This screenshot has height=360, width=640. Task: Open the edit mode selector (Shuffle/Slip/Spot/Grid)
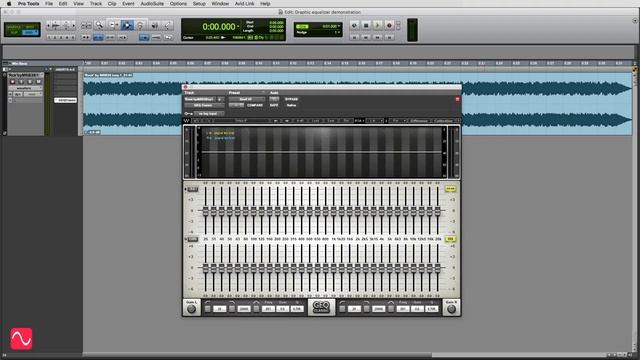pyautogui.click(x=22, y=29)
